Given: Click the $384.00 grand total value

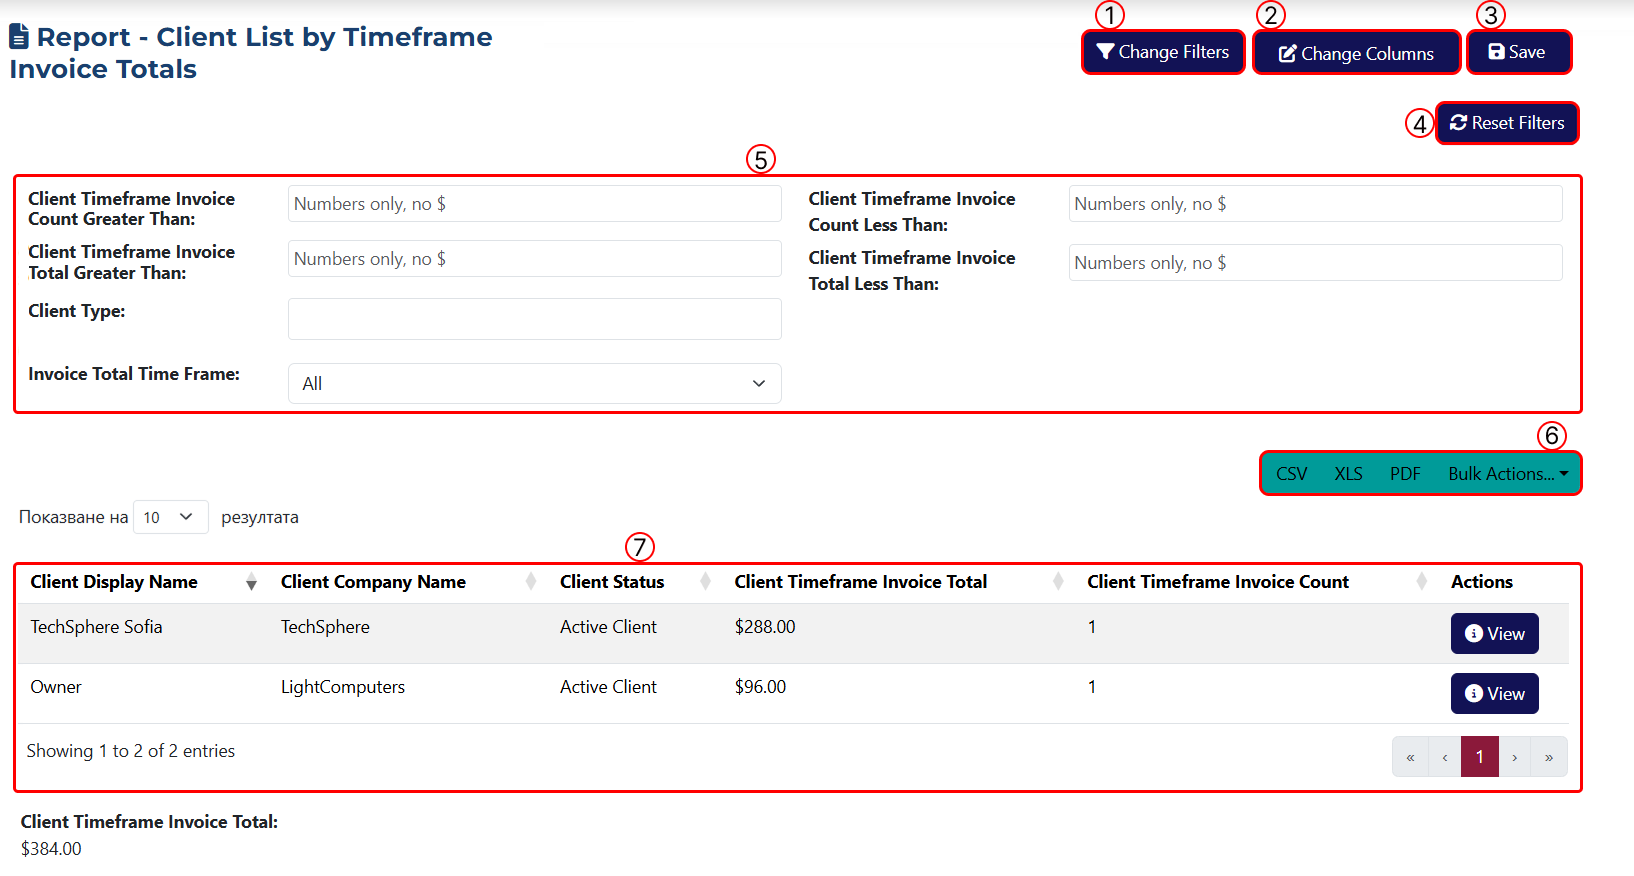Looking at the screenshot, I should tap(51, 849).
